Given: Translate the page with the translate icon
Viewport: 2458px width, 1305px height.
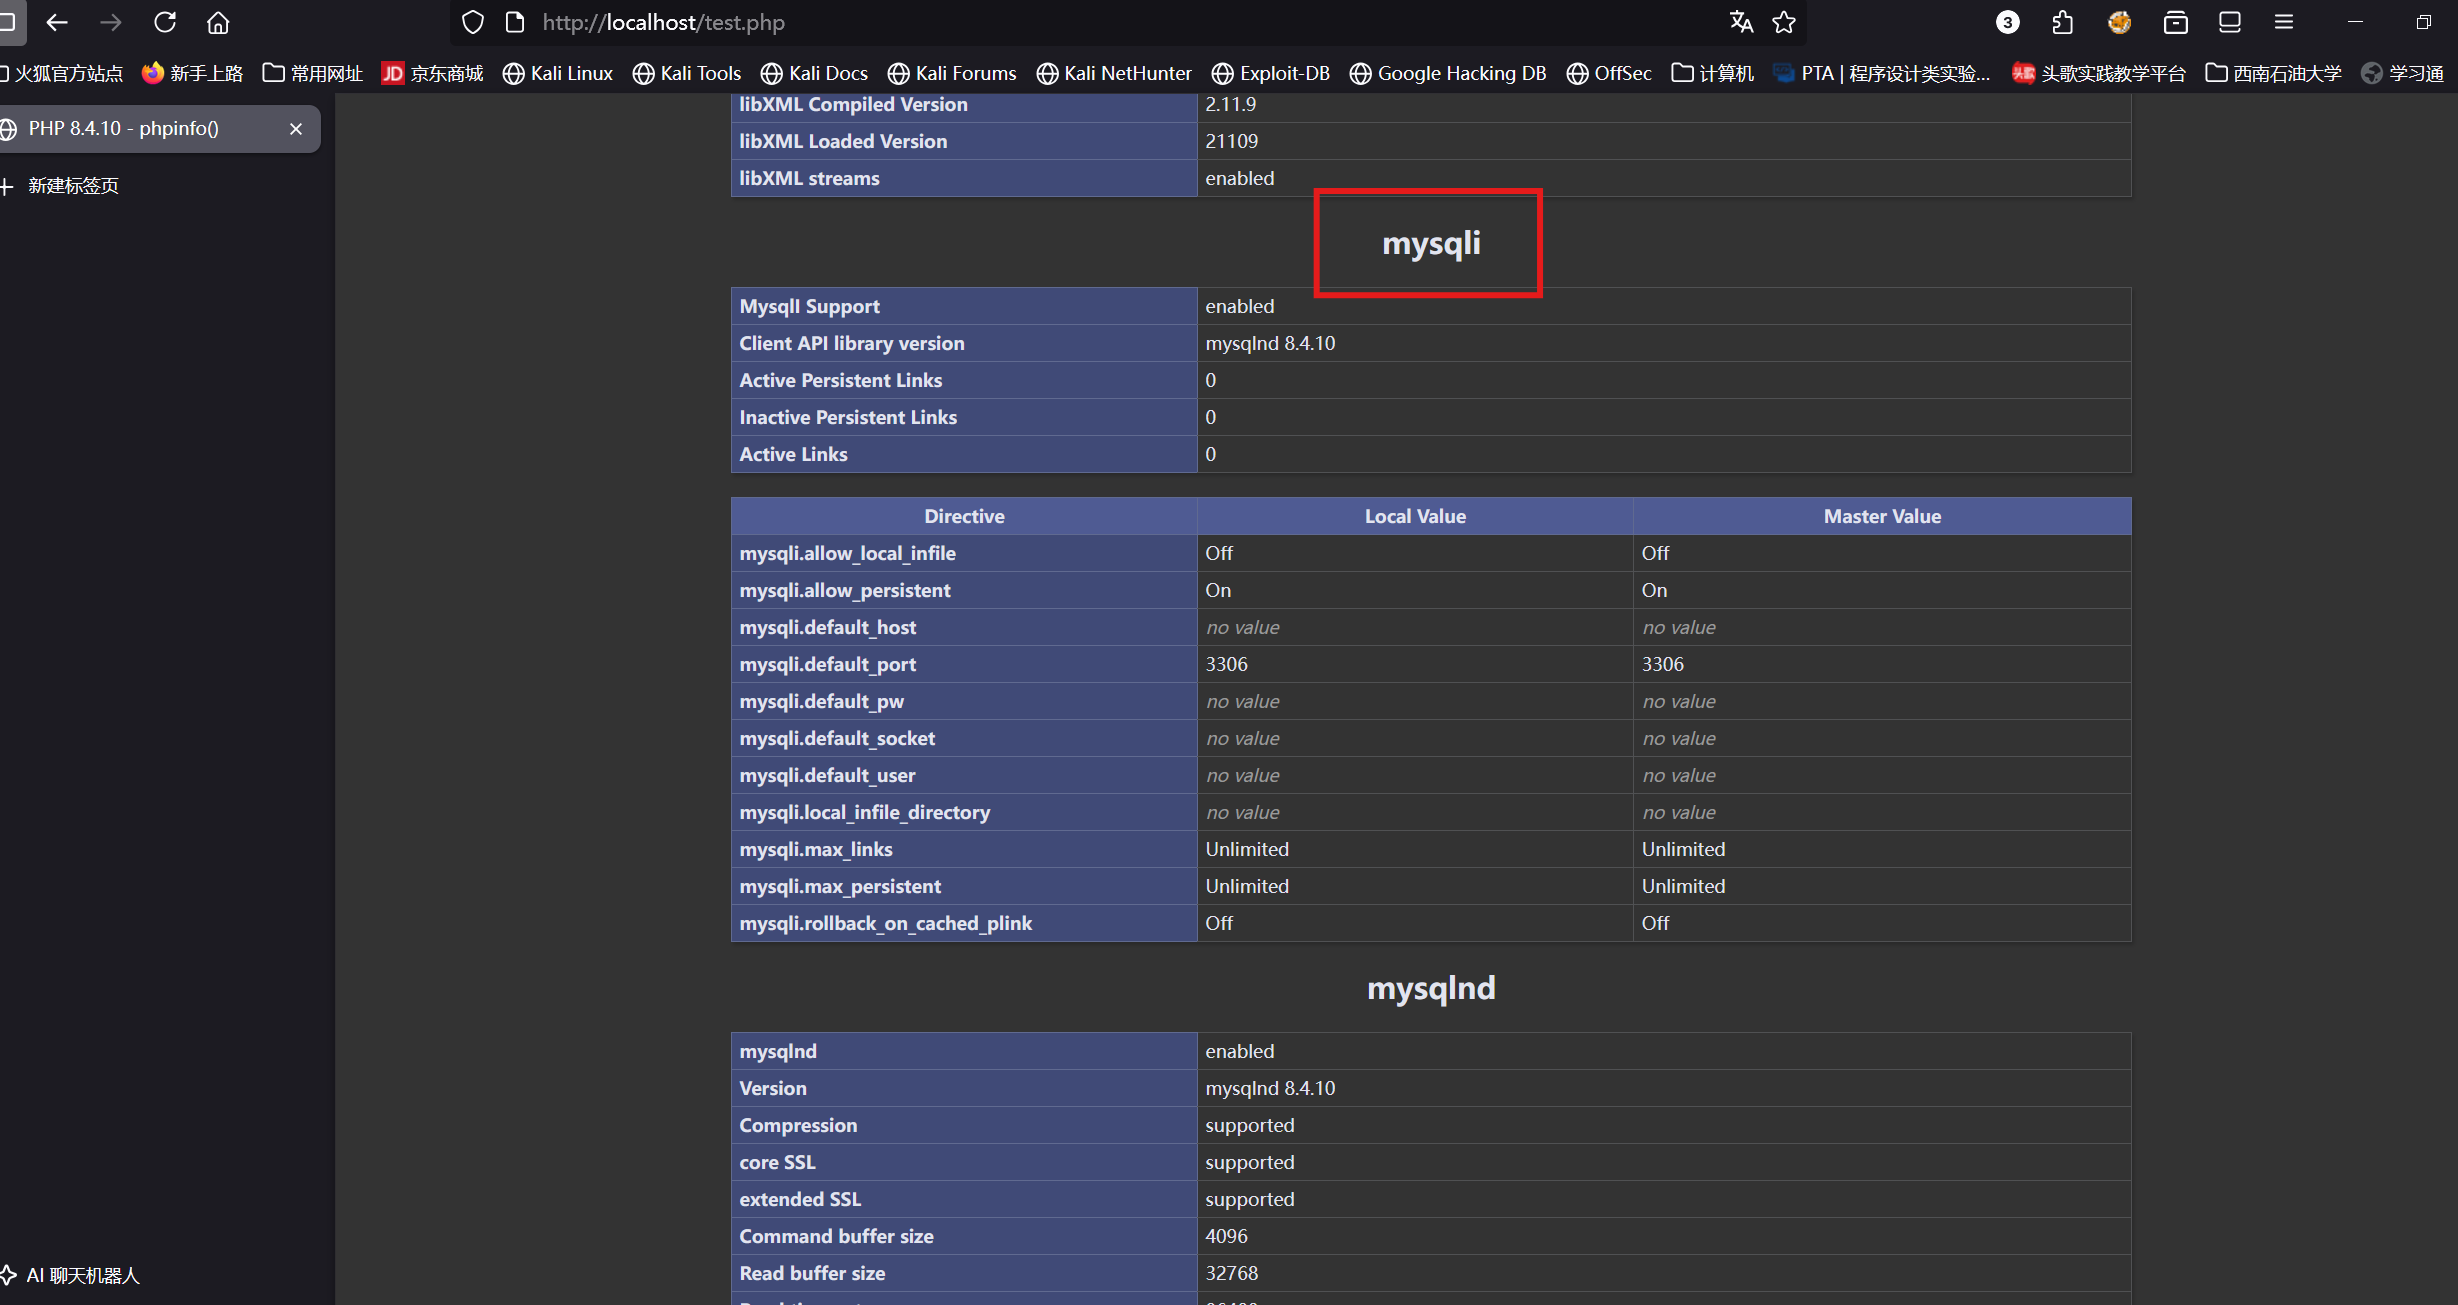Looking at the screenshot, I should click(1740, 22).
